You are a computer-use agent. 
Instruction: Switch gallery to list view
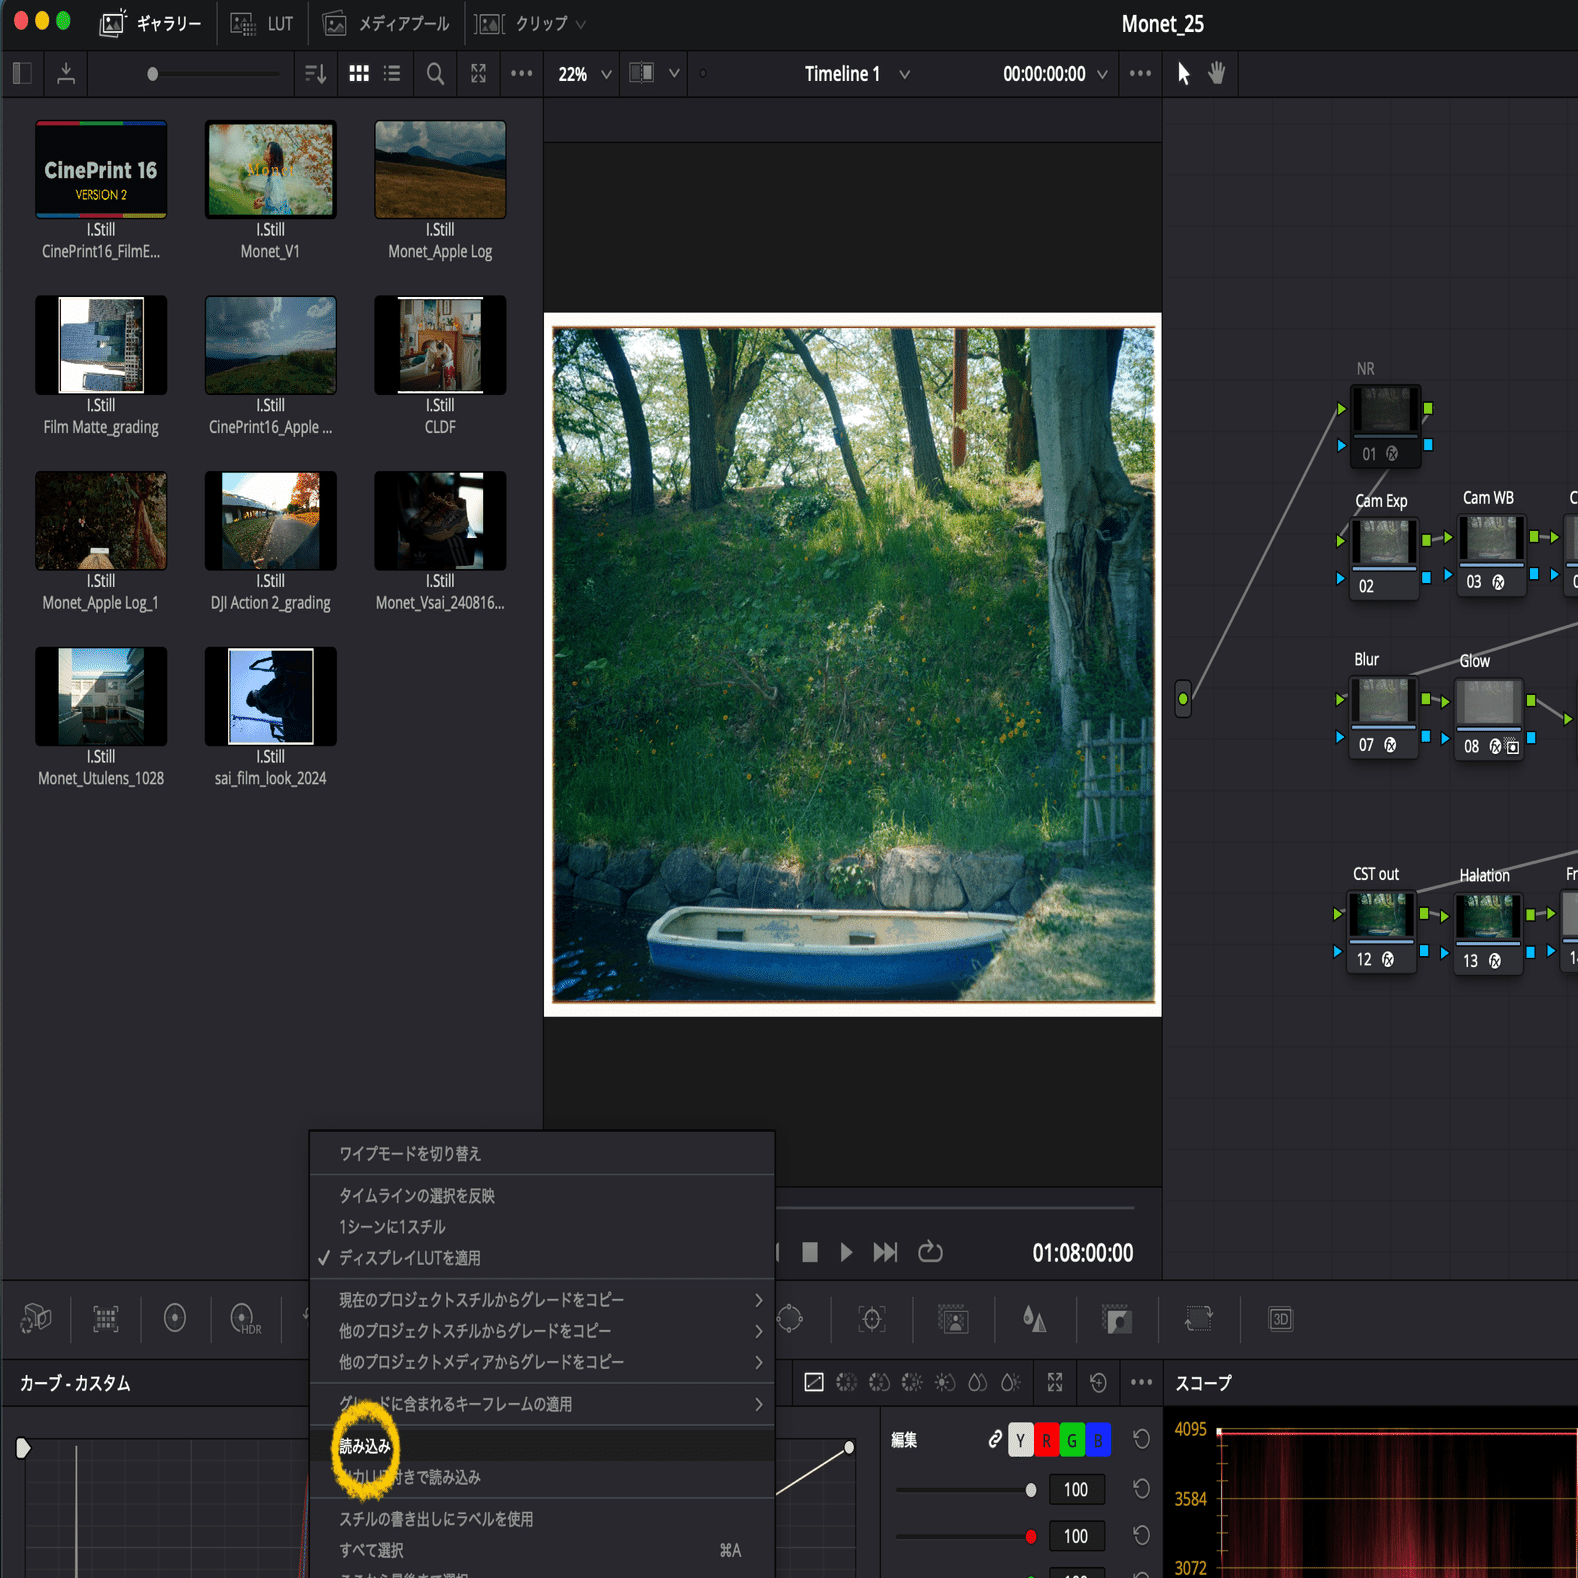(392, 73)
